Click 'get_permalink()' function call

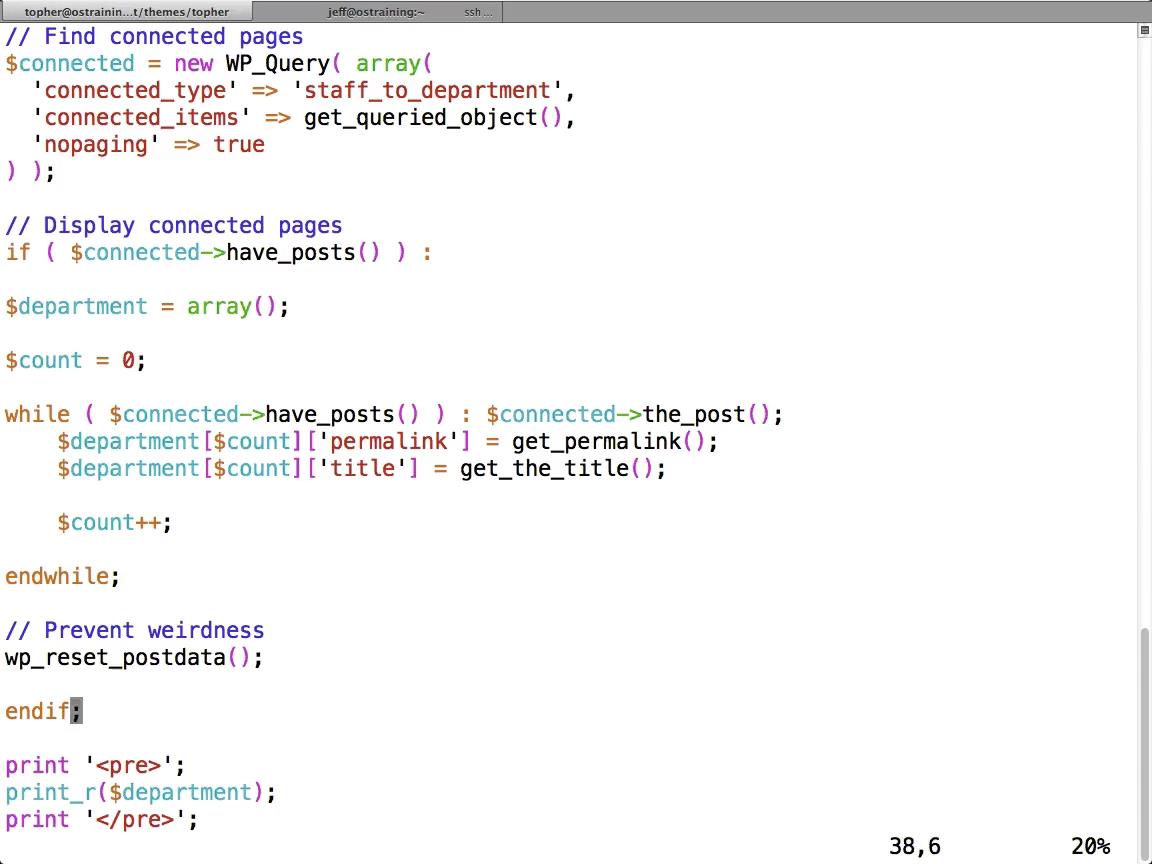[x=609, y=442]
